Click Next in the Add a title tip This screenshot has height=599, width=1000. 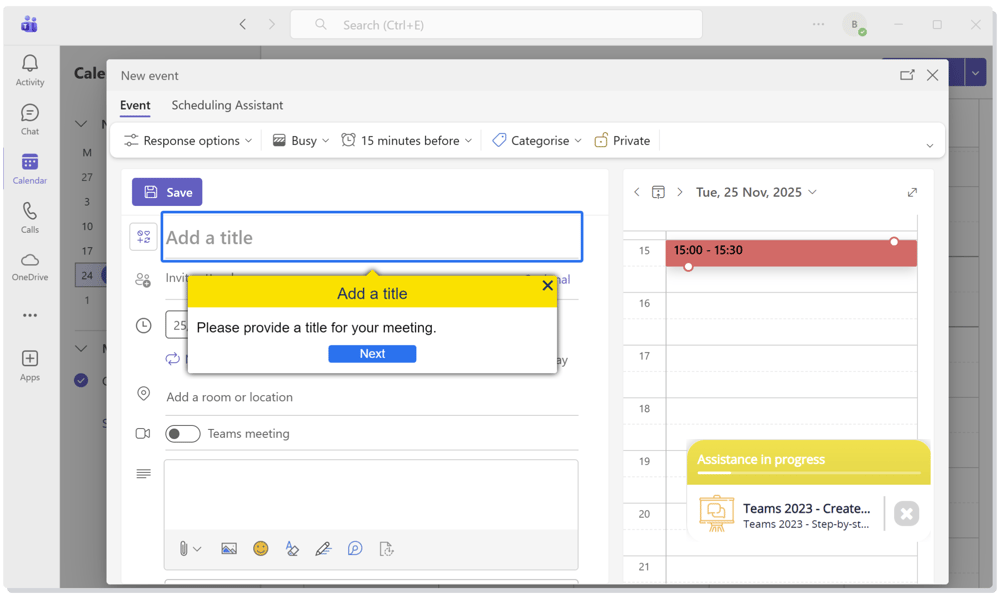pyautogui.click(x=372, y=353)
